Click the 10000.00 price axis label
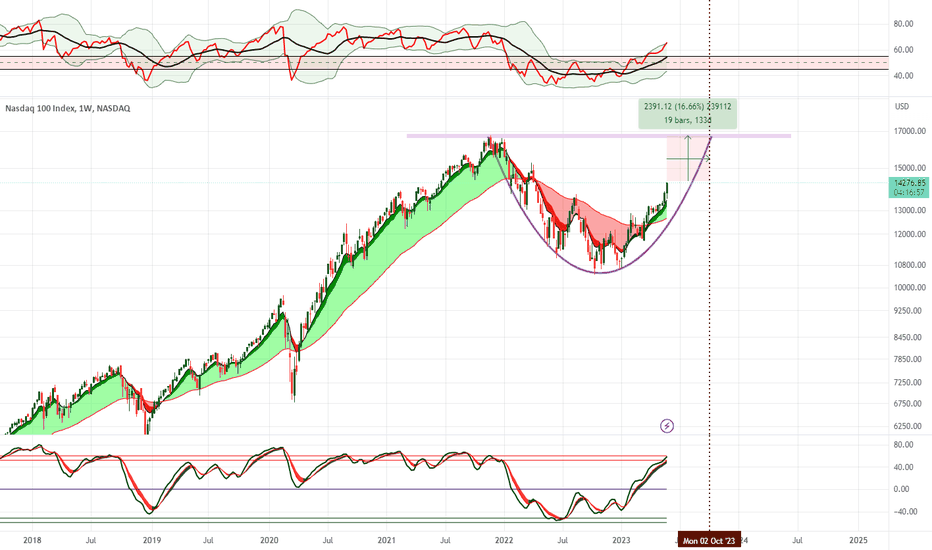The image size is (932, 550). pos(909,287)
